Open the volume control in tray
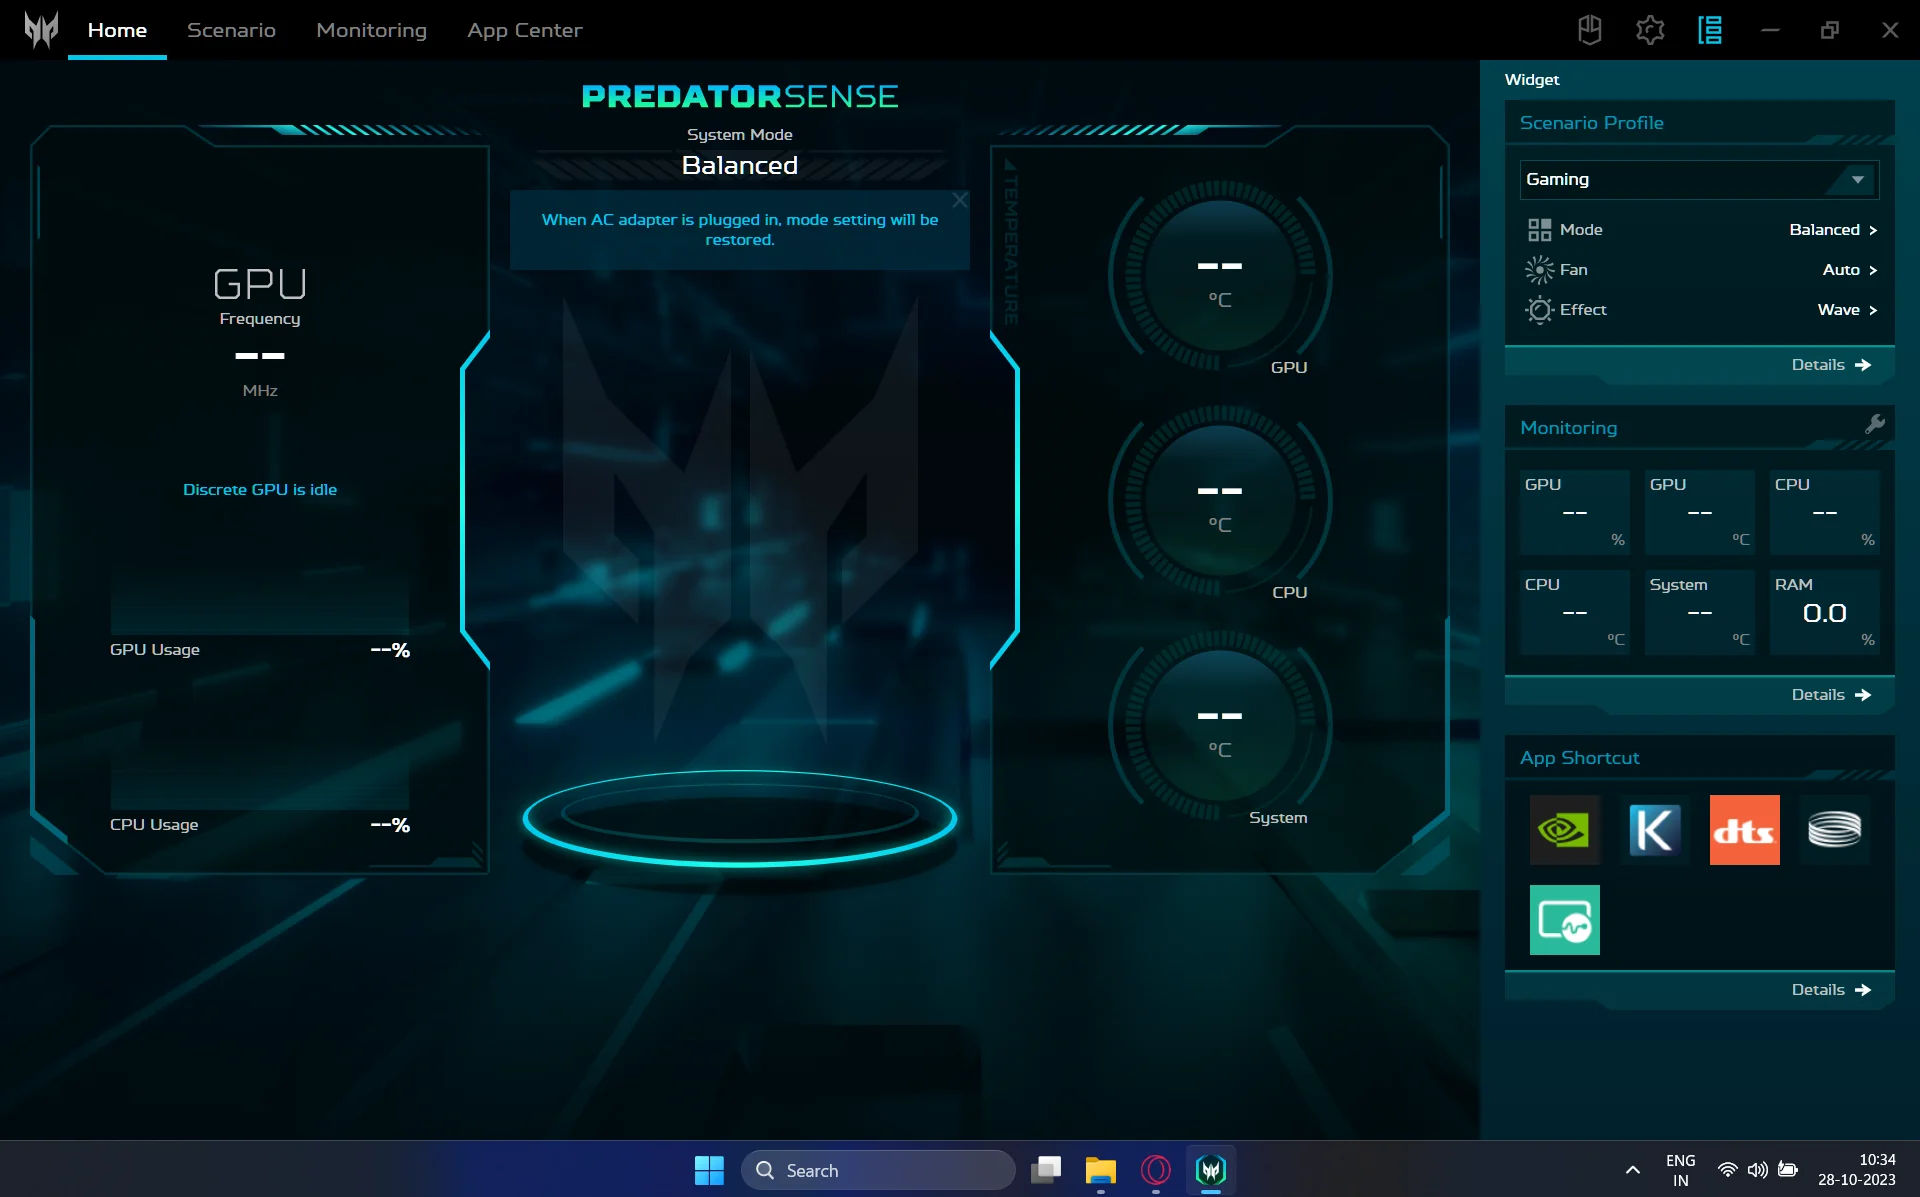Viewport: 1920px width, 1197px height. tap(1757, 1170)
